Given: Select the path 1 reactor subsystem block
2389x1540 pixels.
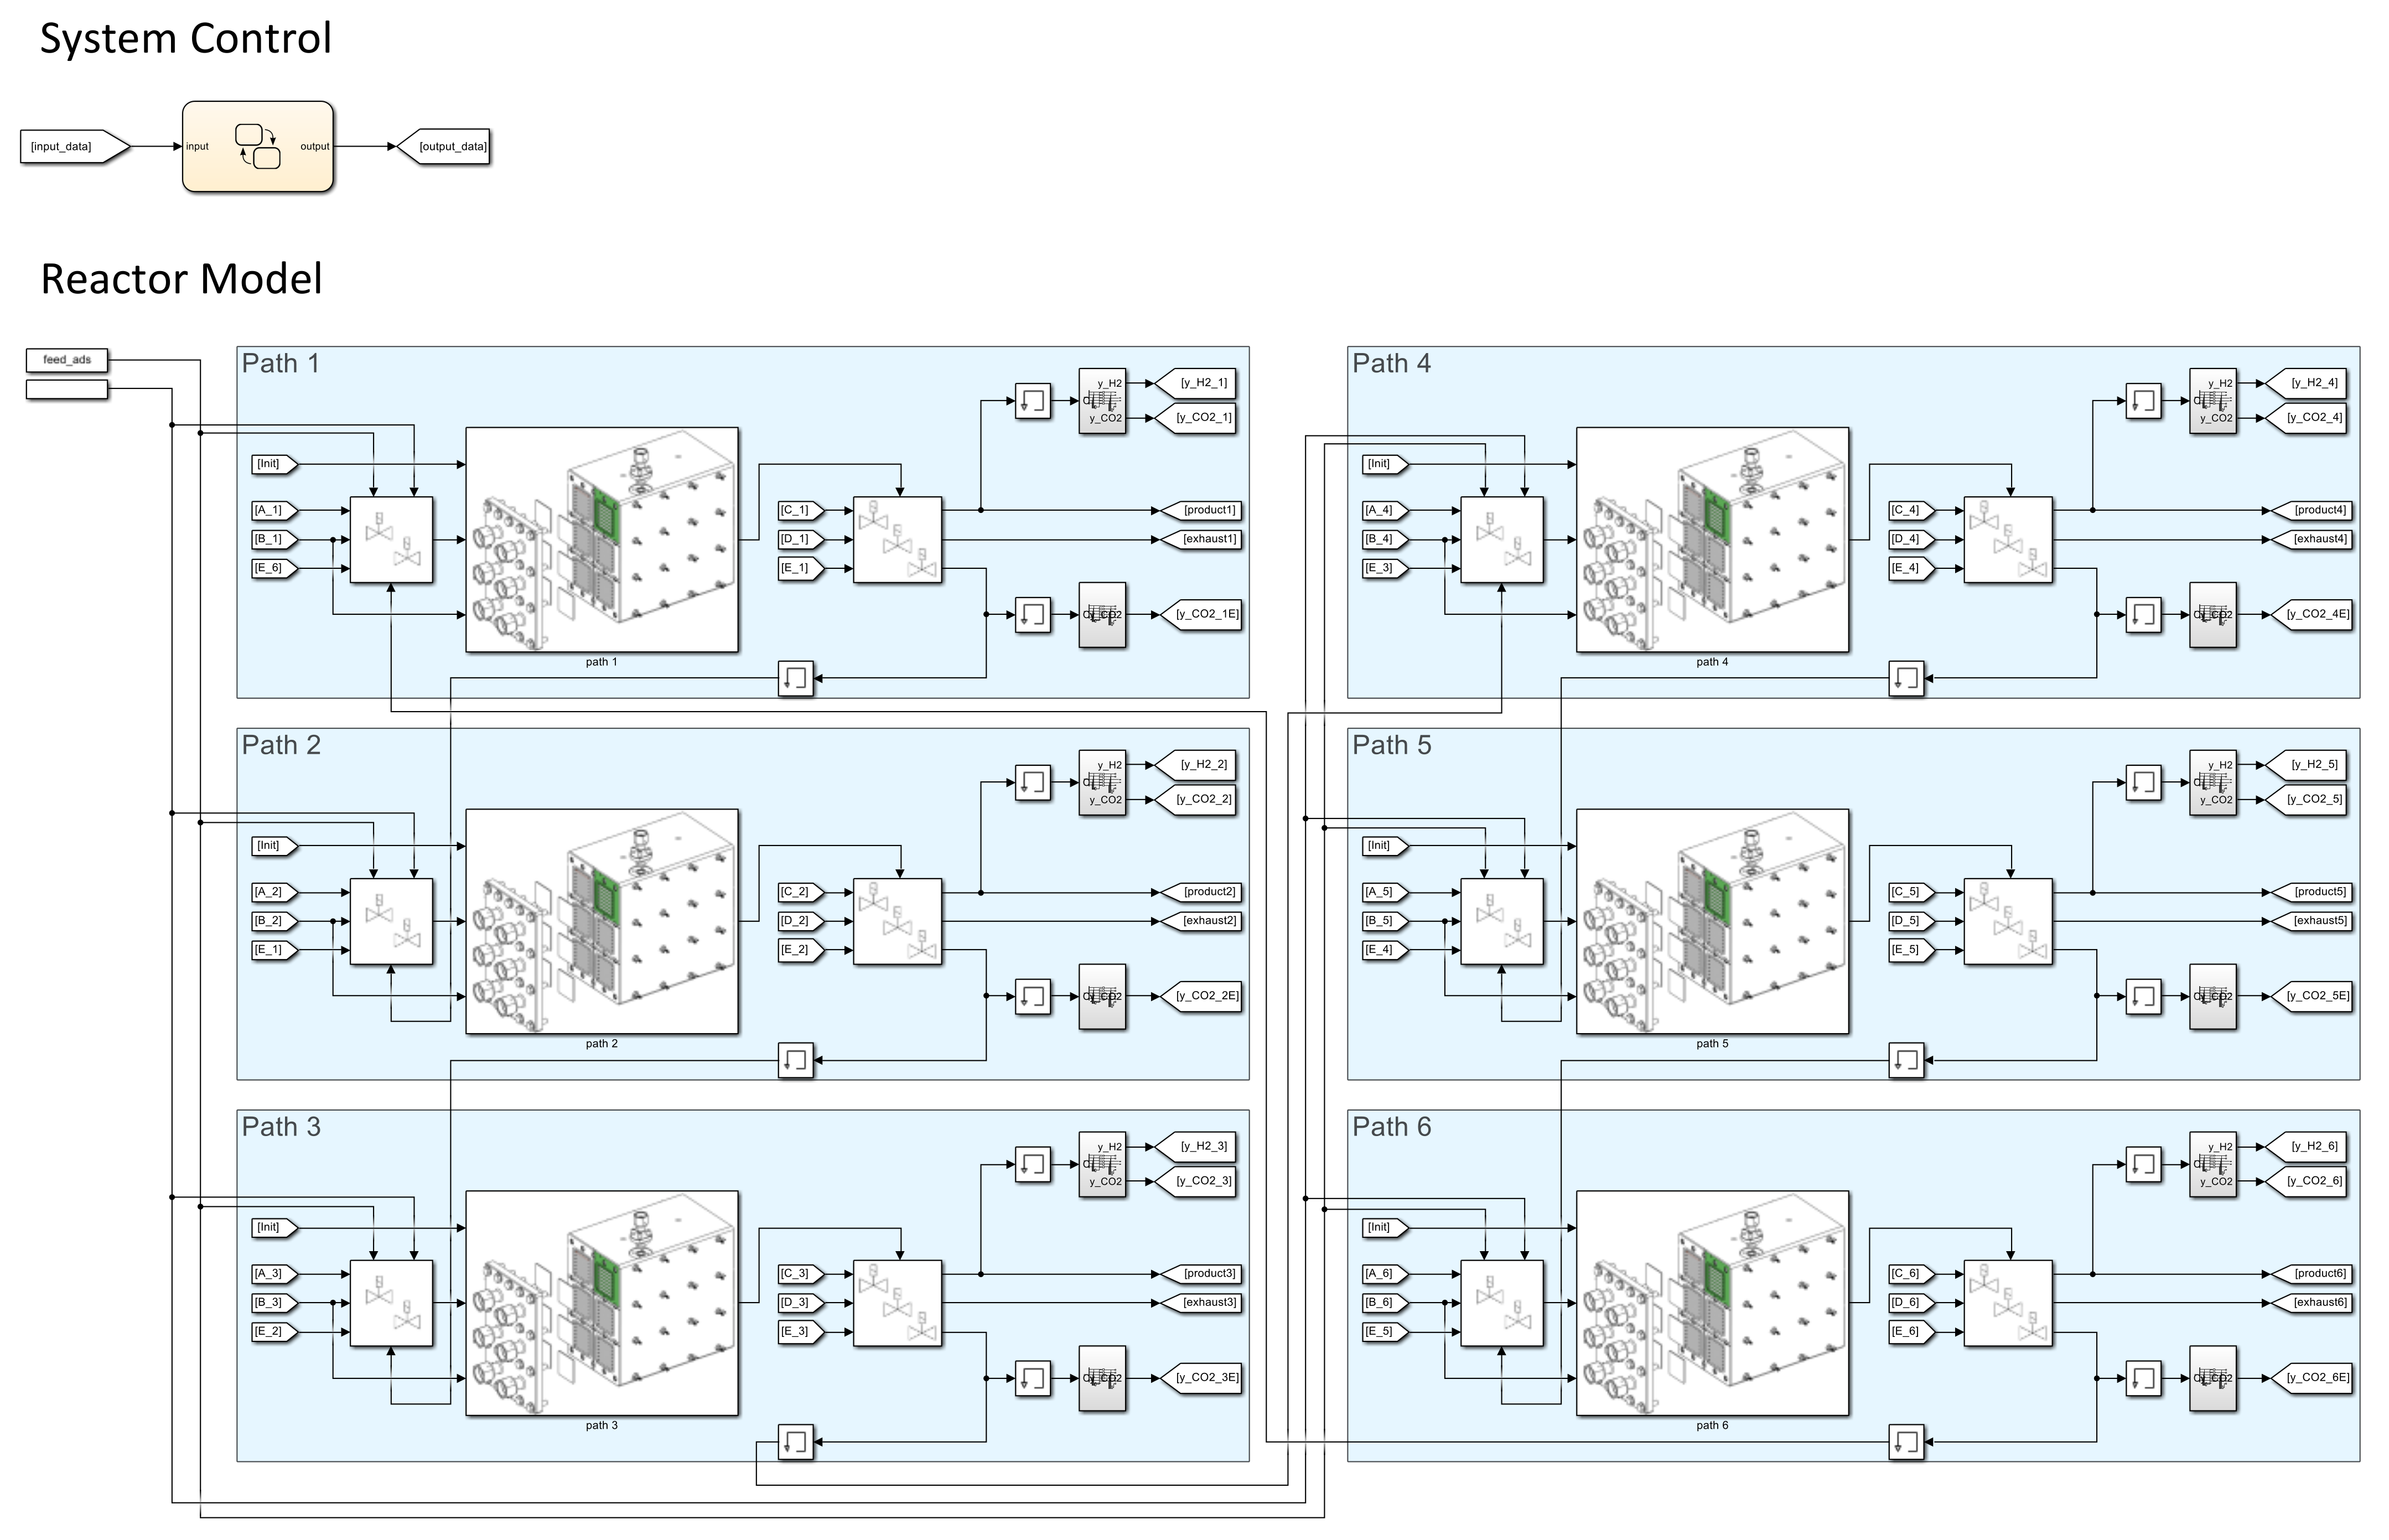Looking at the screenshot, I should 601,540.
